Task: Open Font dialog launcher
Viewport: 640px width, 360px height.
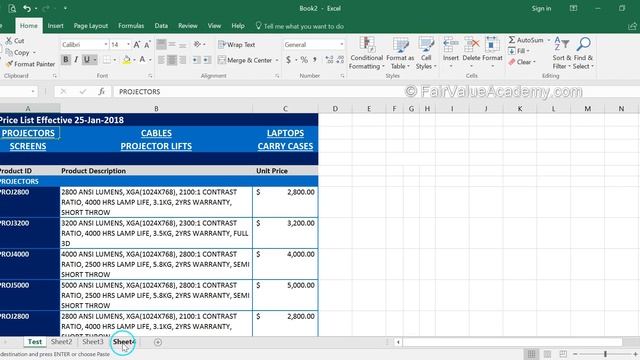Action: [150, 76]
